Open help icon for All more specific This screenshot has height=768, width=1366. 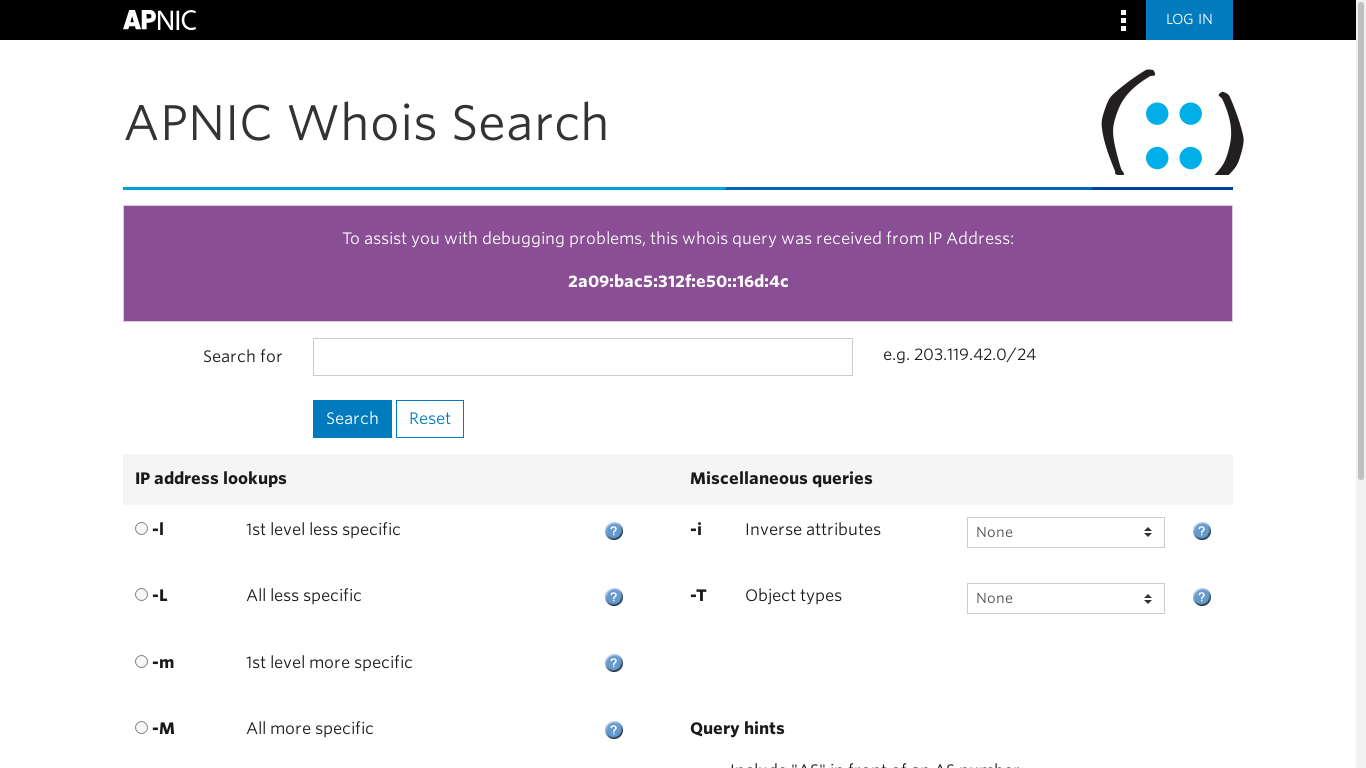614,730
